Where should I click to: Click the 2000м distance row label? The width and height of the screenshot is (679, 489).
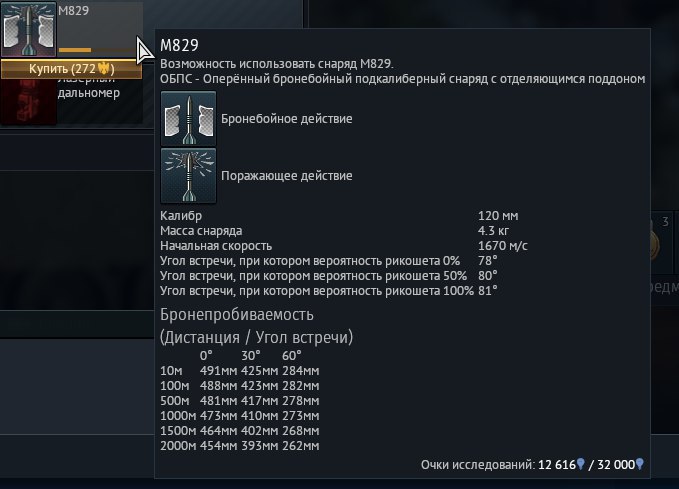click(x=176, y=445)
